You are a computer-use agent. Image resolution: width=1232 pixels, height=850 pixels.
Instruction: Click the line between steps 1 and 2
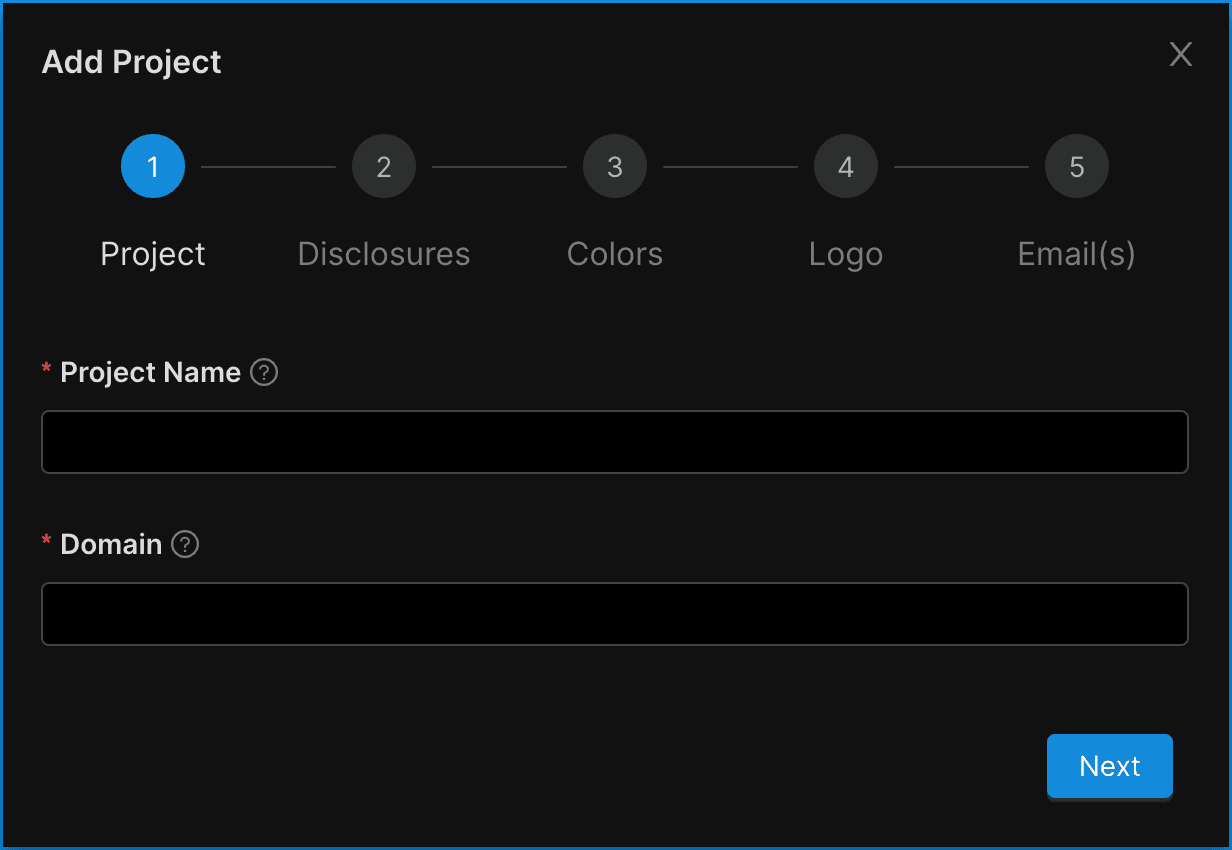pyautogui.click(x=268, y=167)
